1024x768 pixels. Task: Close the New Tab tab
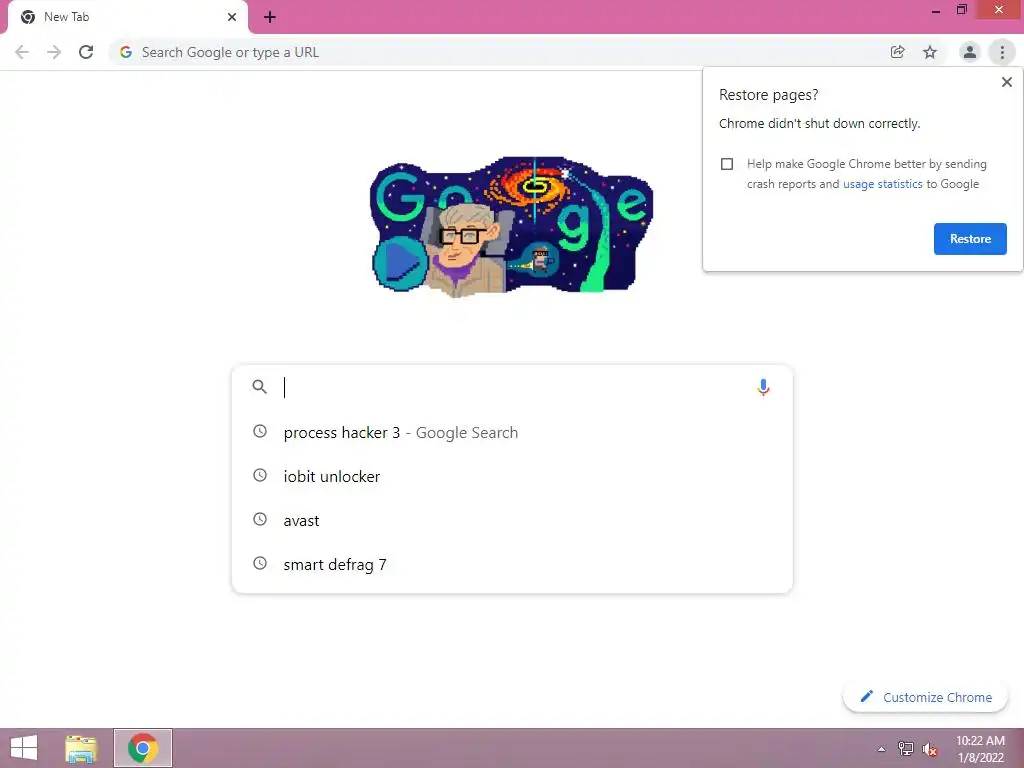point(232,17)
